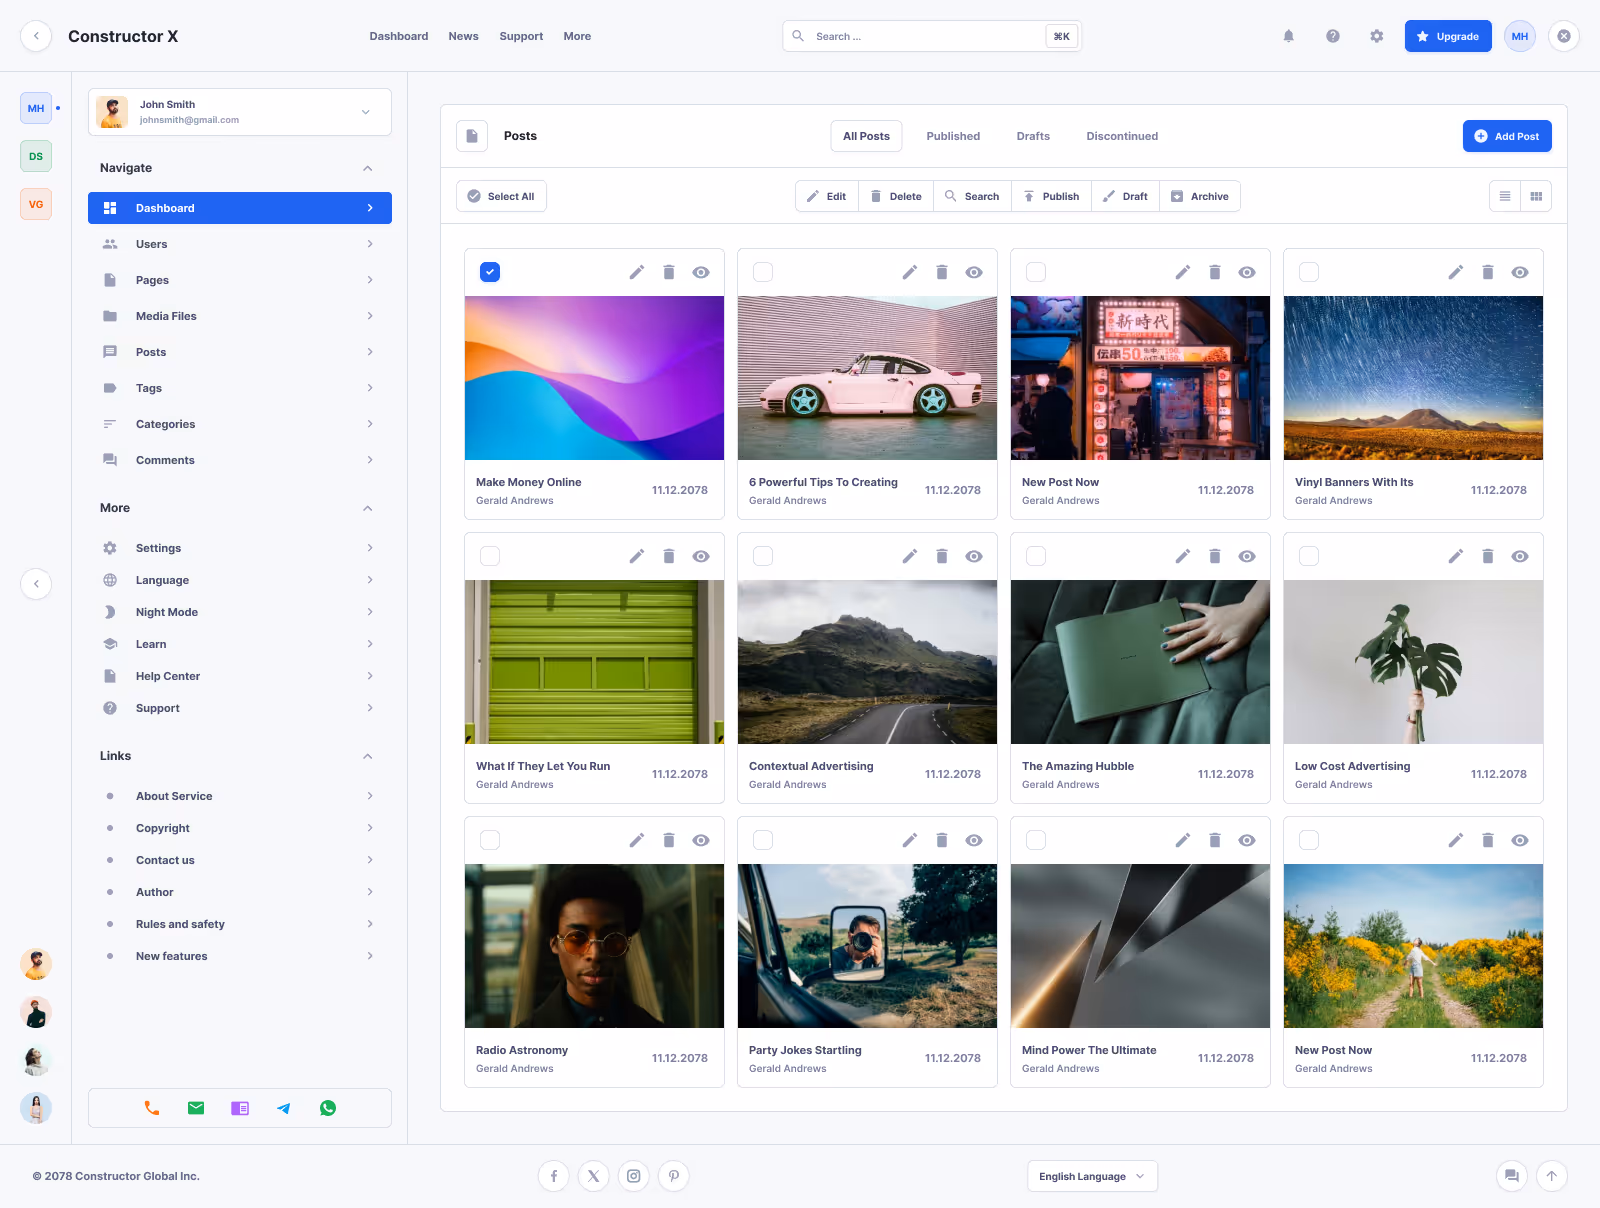Click the Posts document icon in panel header

472,136
